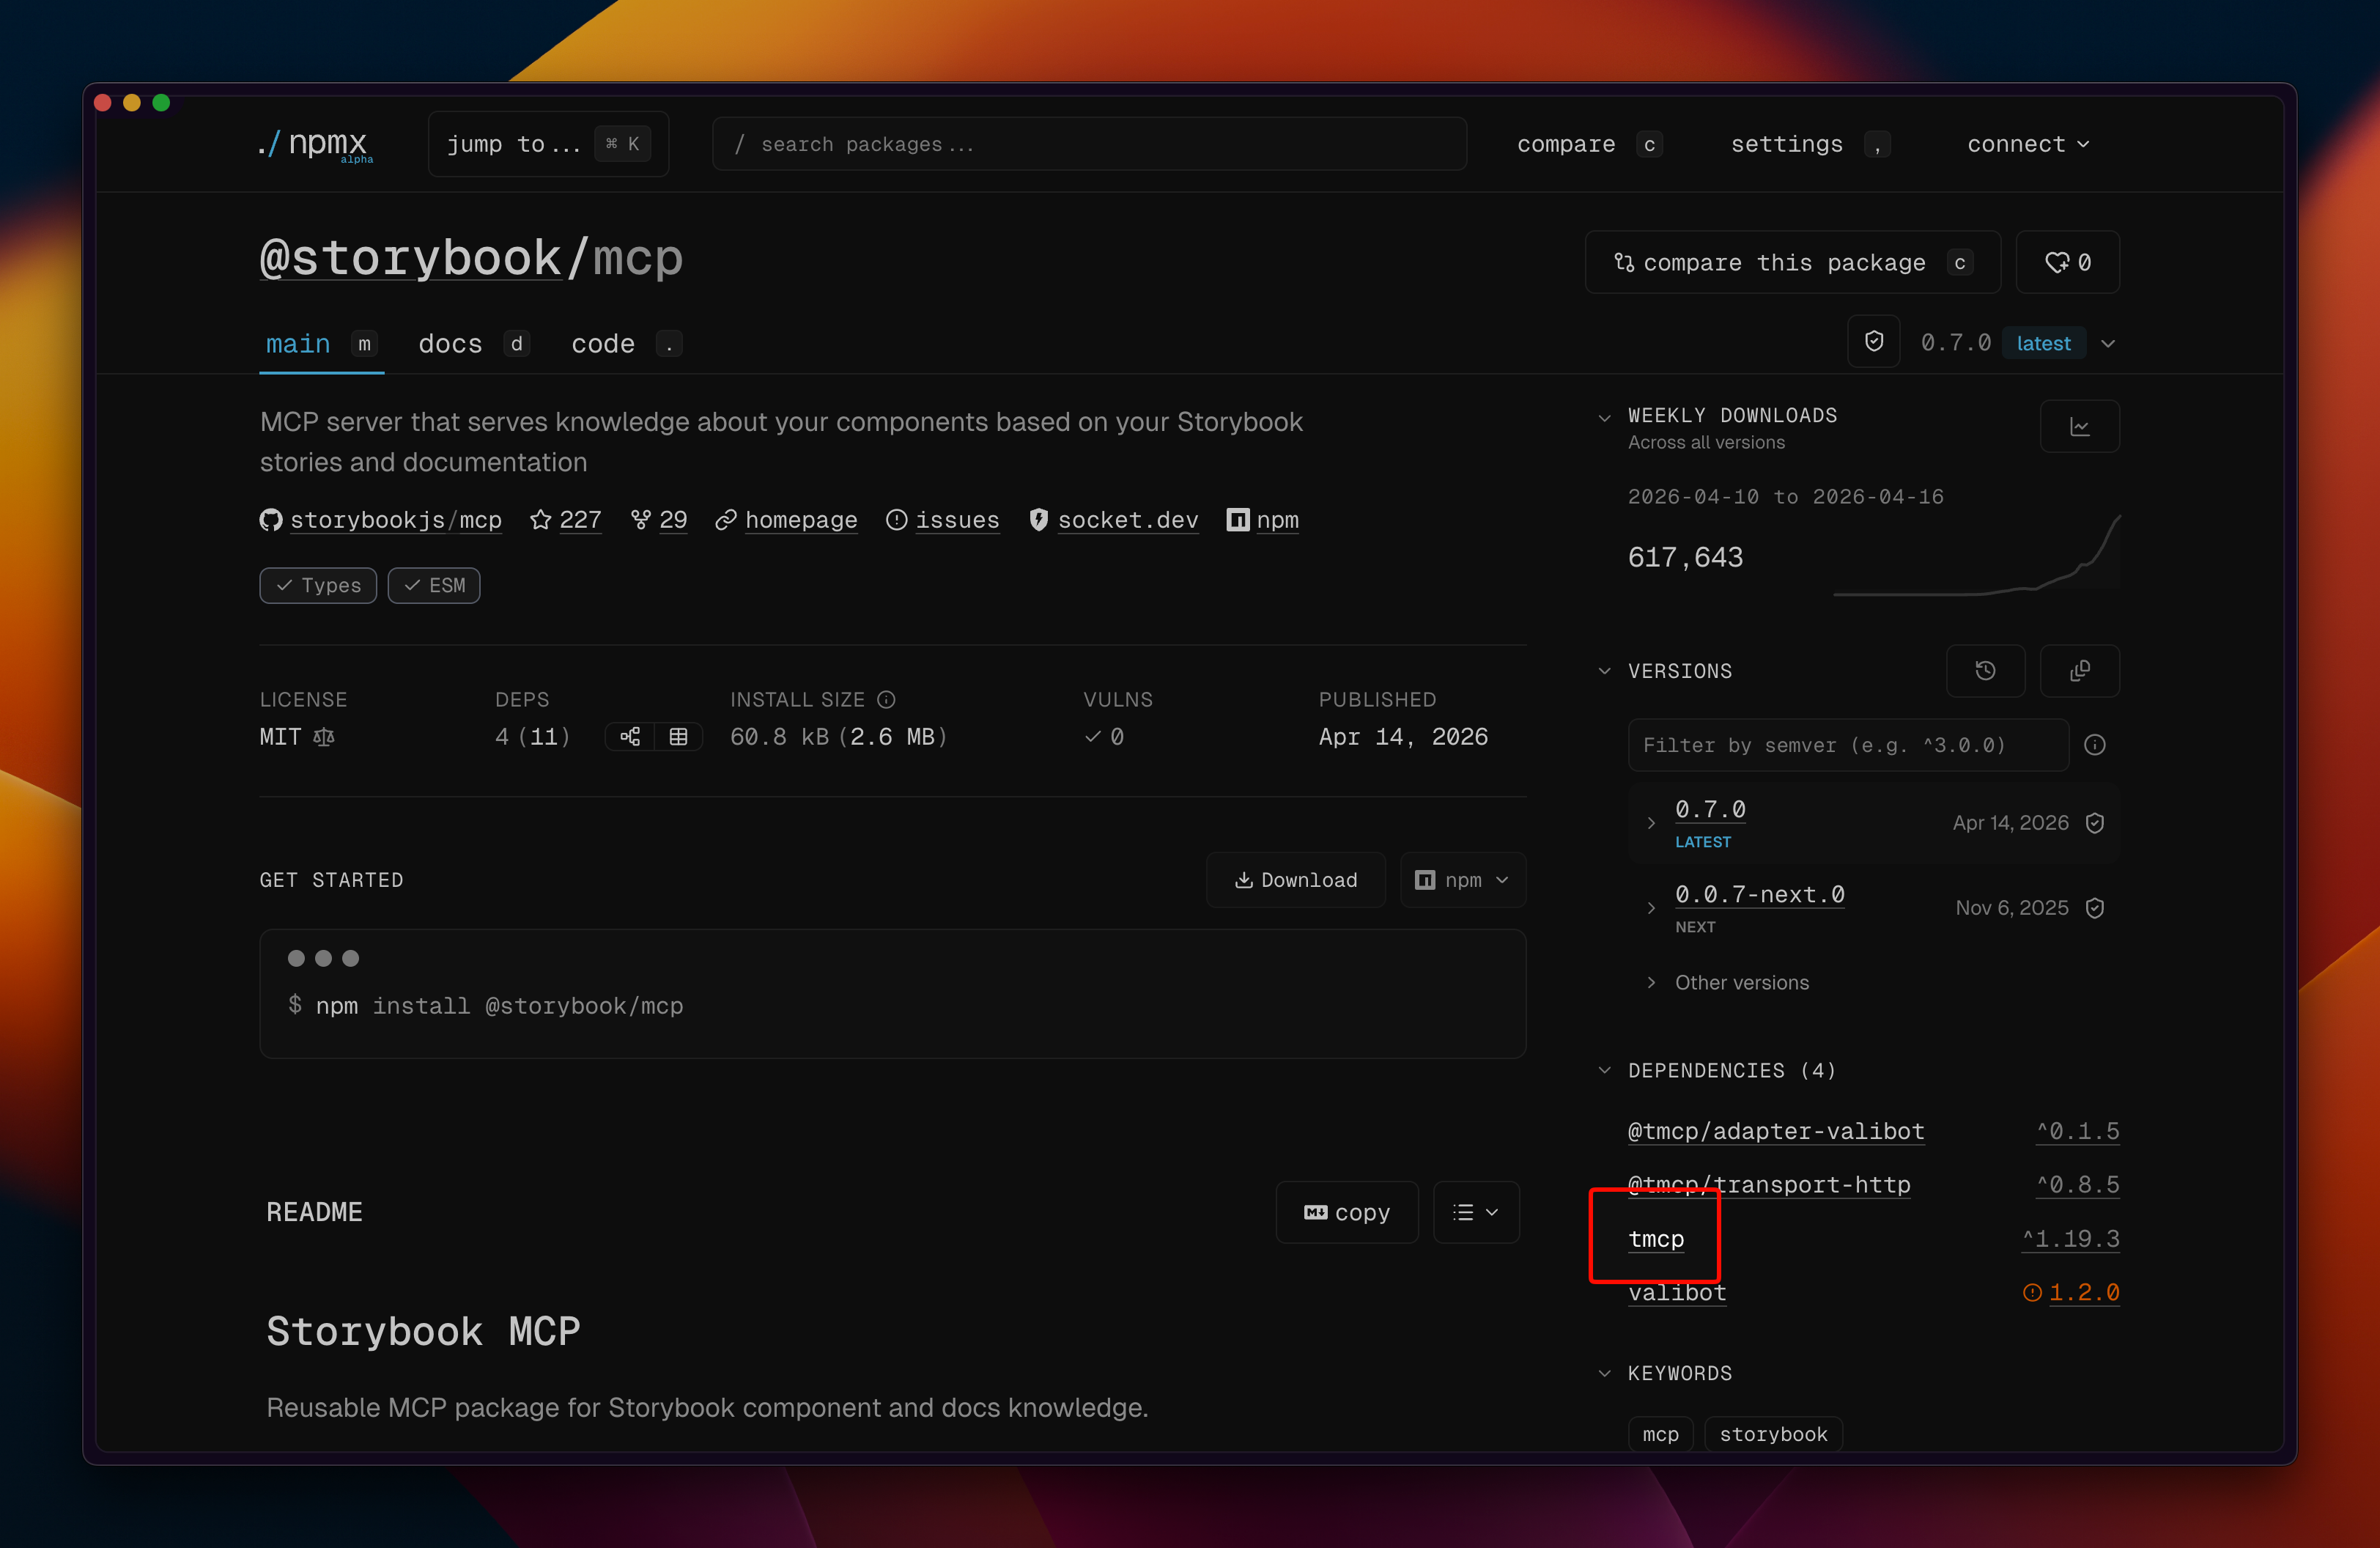Select the mcp keyword tag
The width and height of the screenshot is (2380, 1548).
click(1660, 1434)
